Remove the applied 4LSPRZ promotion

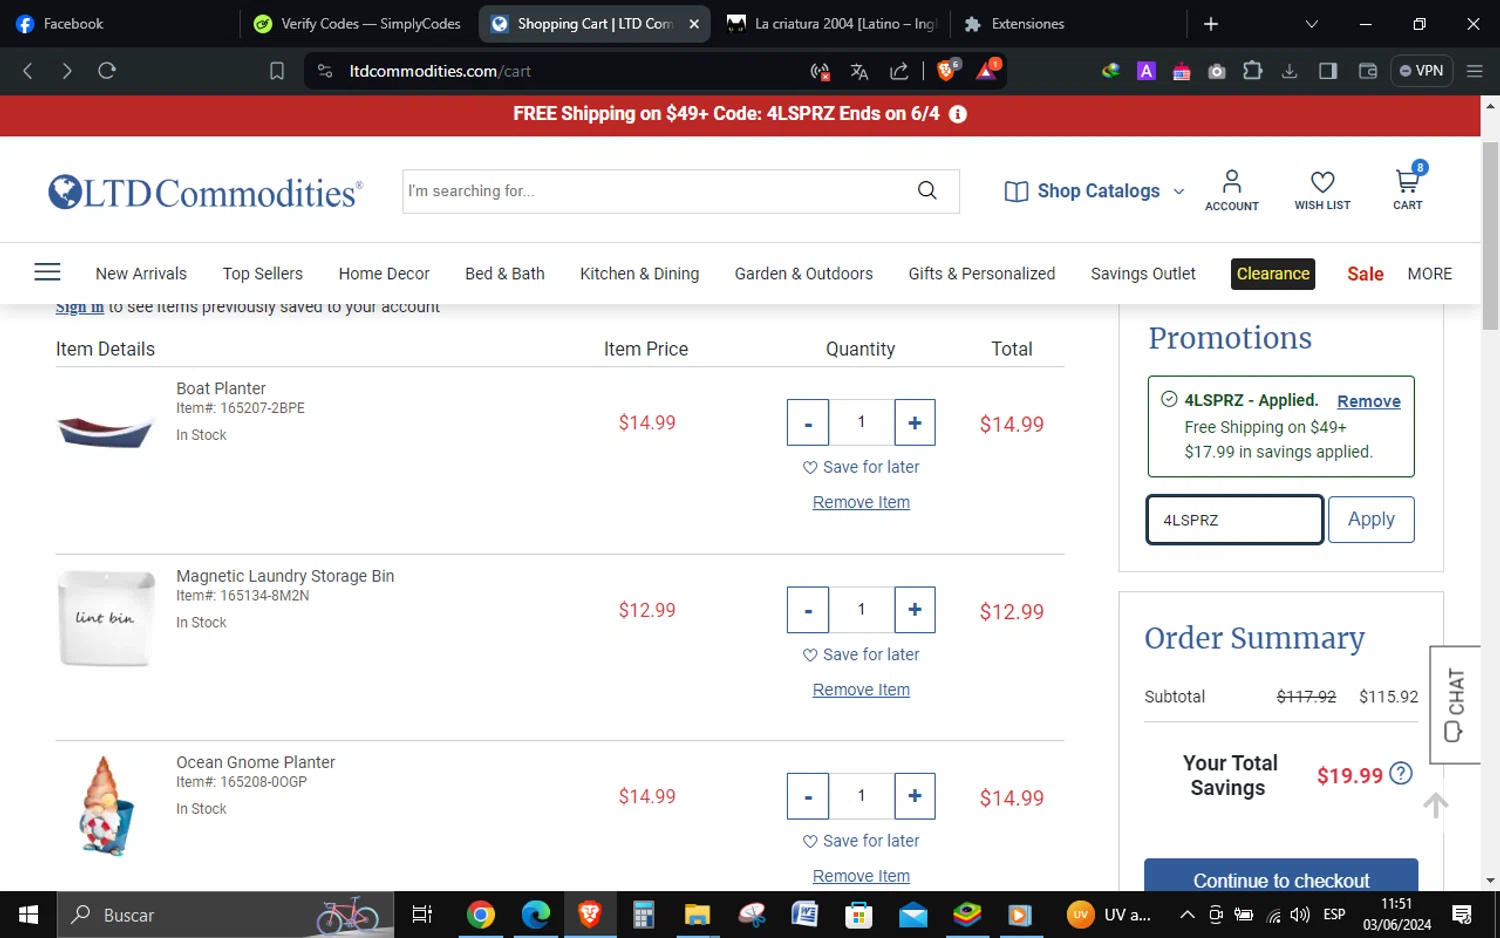coord(1369,401)
